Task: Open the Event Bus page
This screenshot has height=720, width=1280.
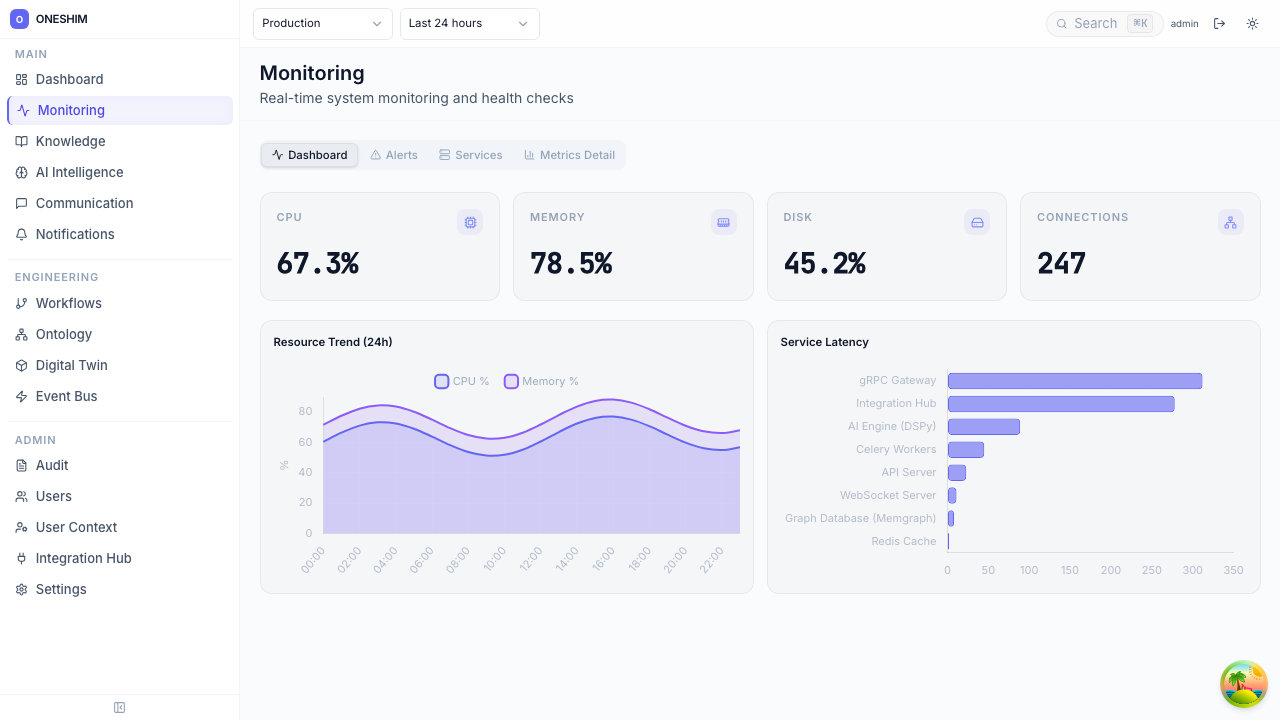Action: tap(69, 396)
